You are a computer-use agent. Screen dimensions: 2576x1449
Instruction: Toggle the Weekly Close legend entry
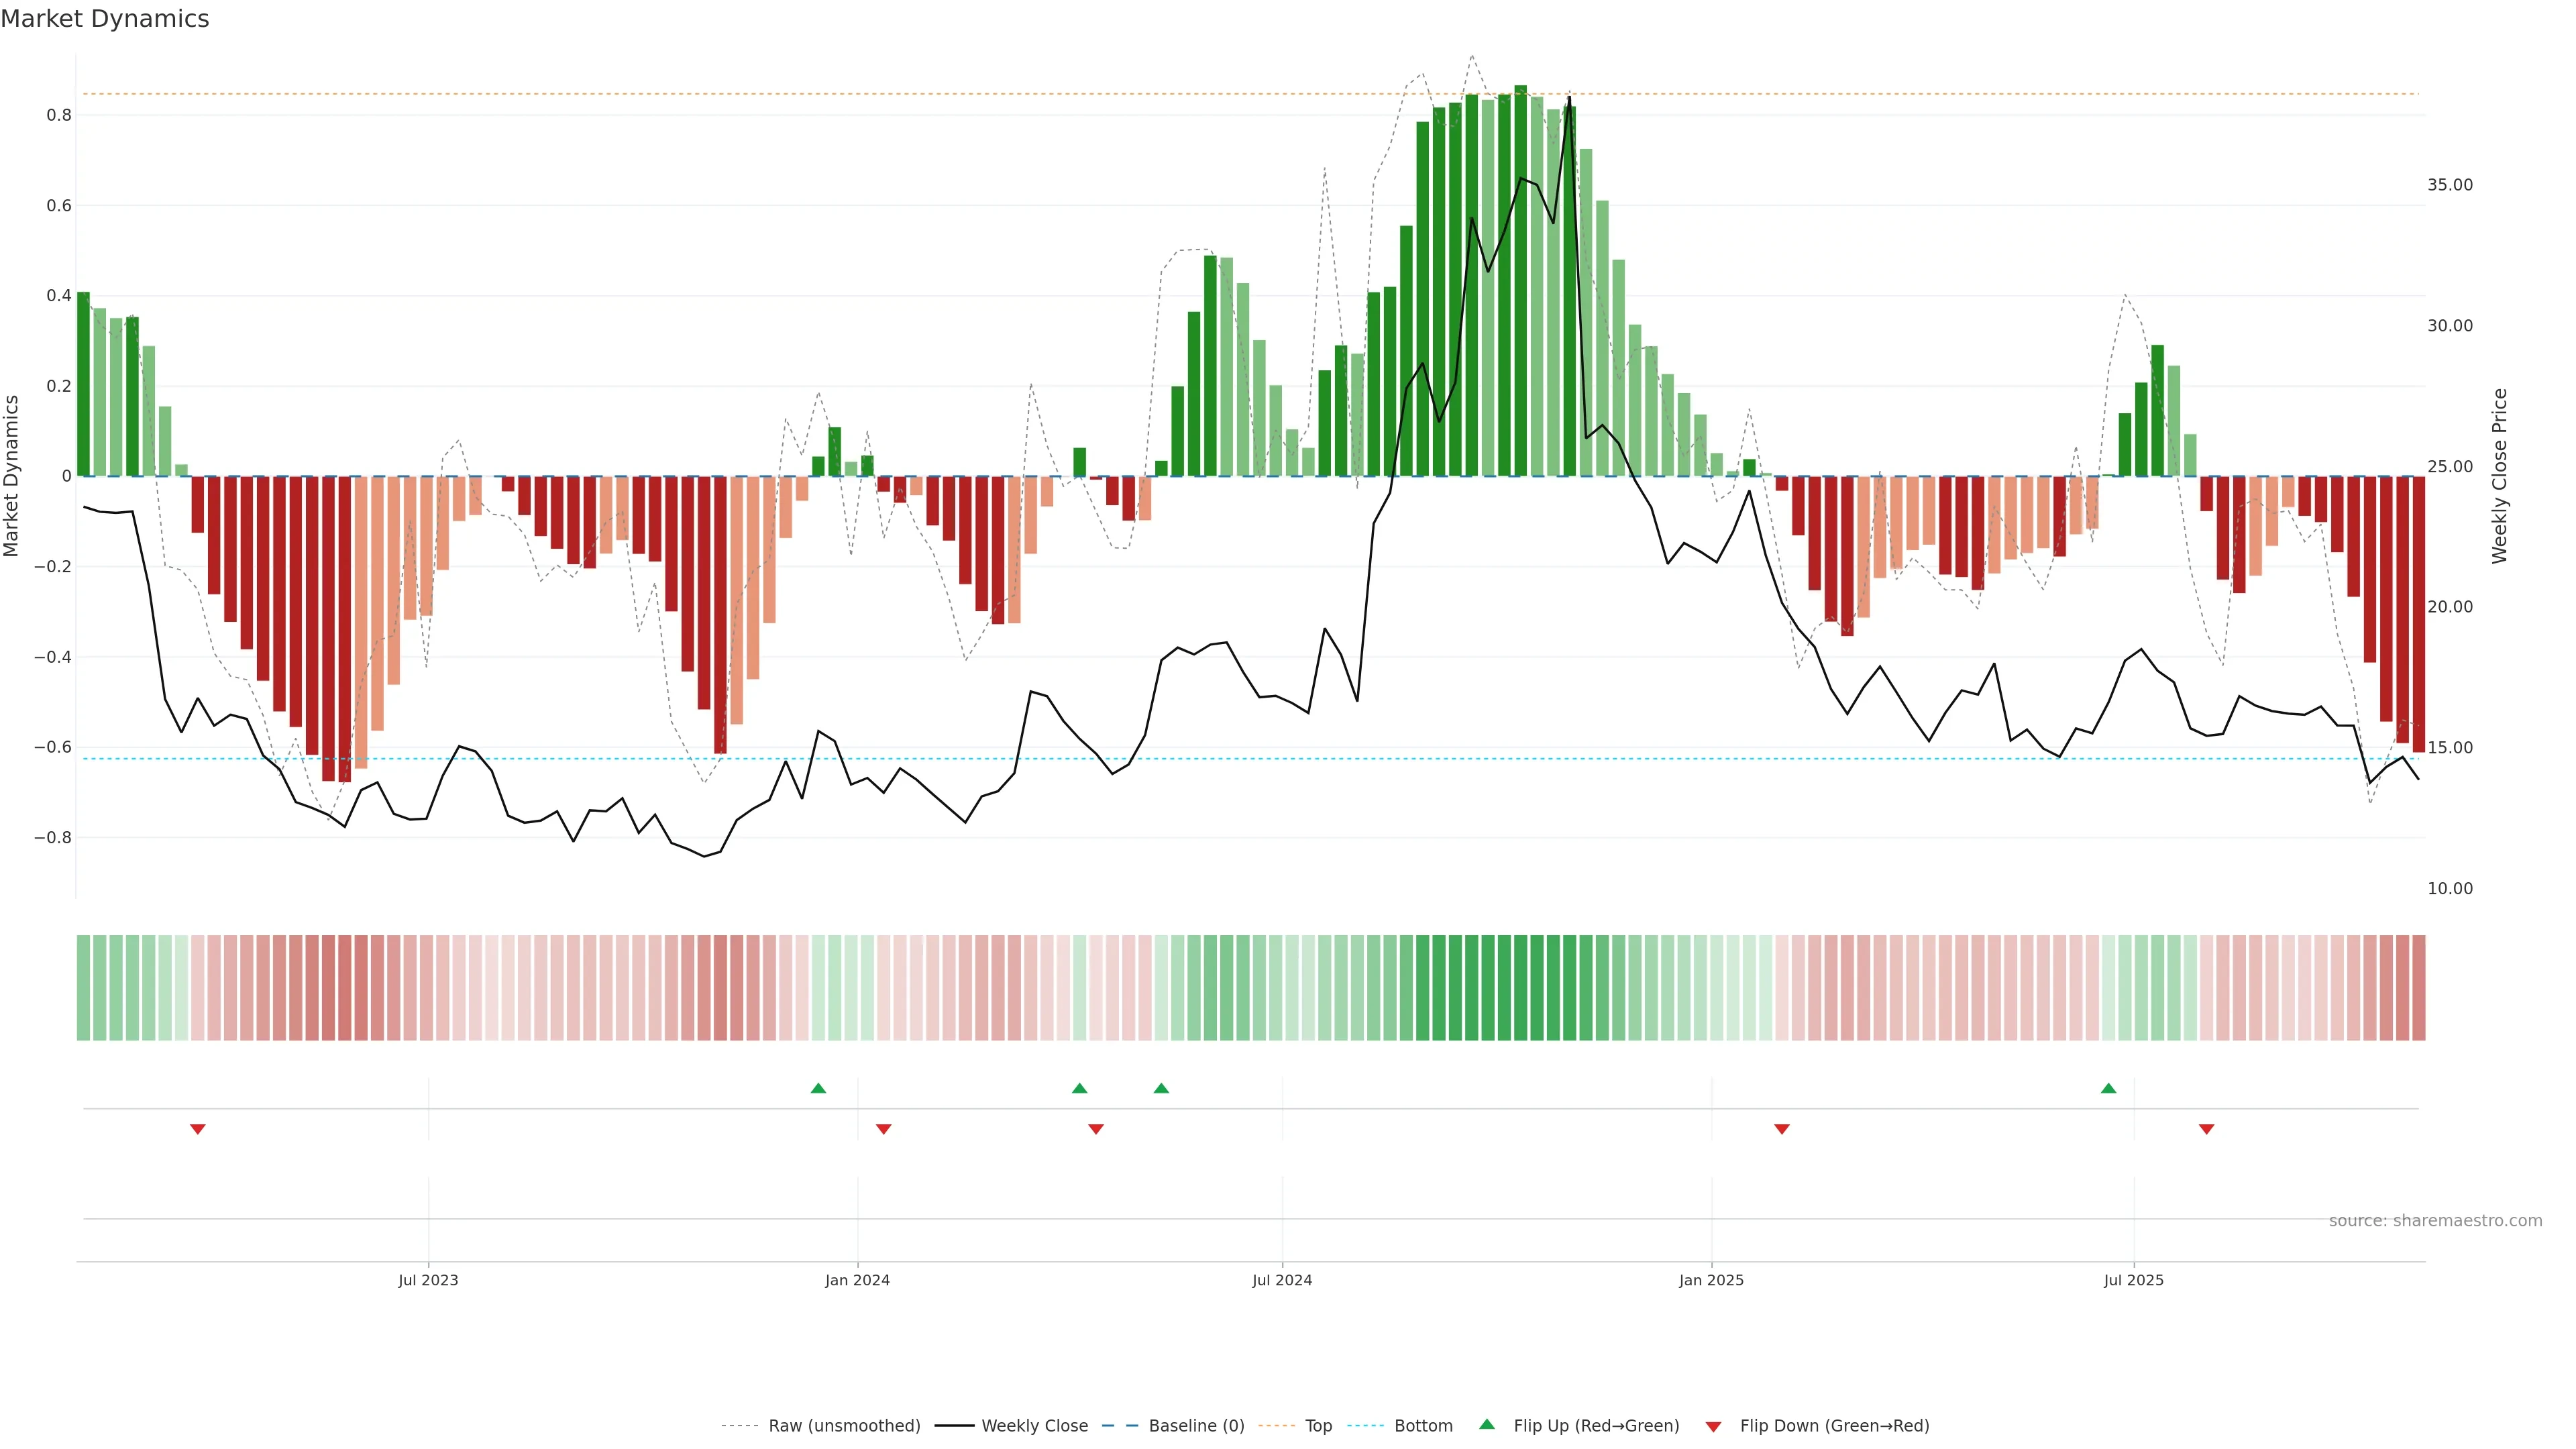click(x=1034, y=1426)
